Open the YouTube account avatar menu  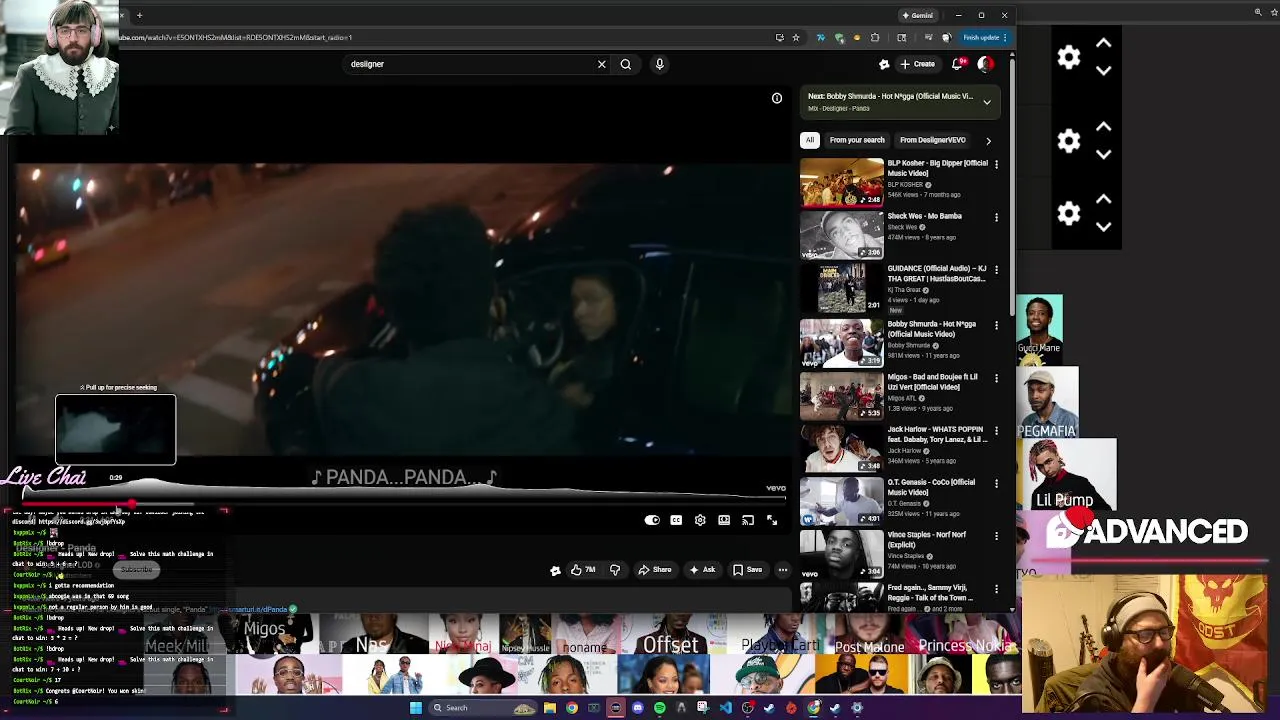click(985, 64)
